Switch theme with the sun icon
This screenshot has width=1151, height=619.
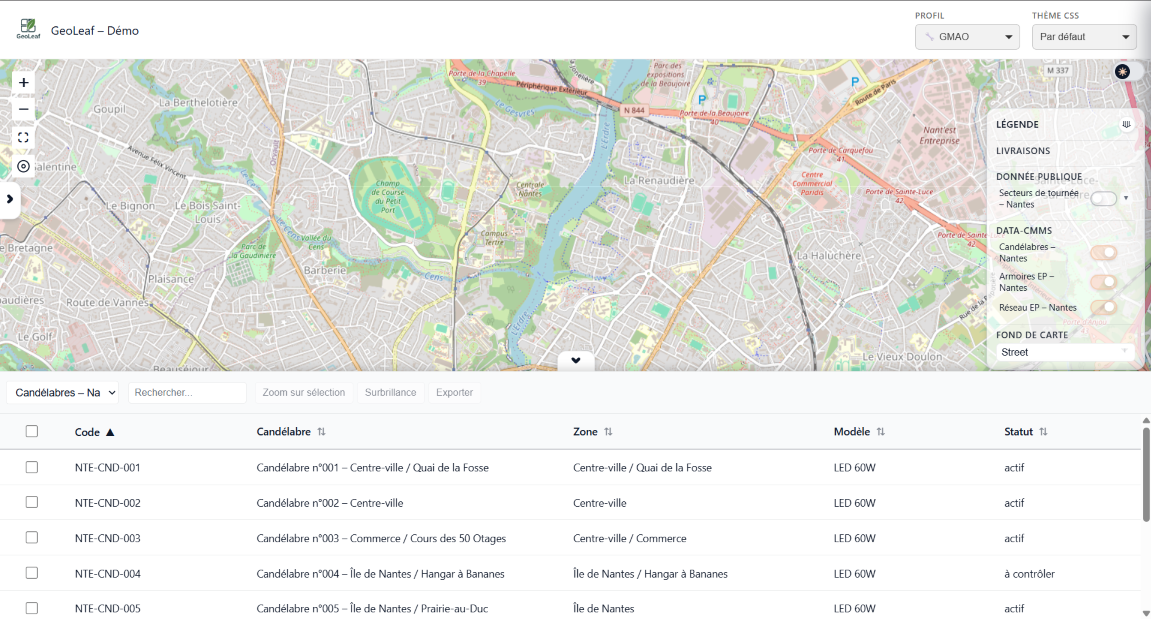(x=1123, y=72)
